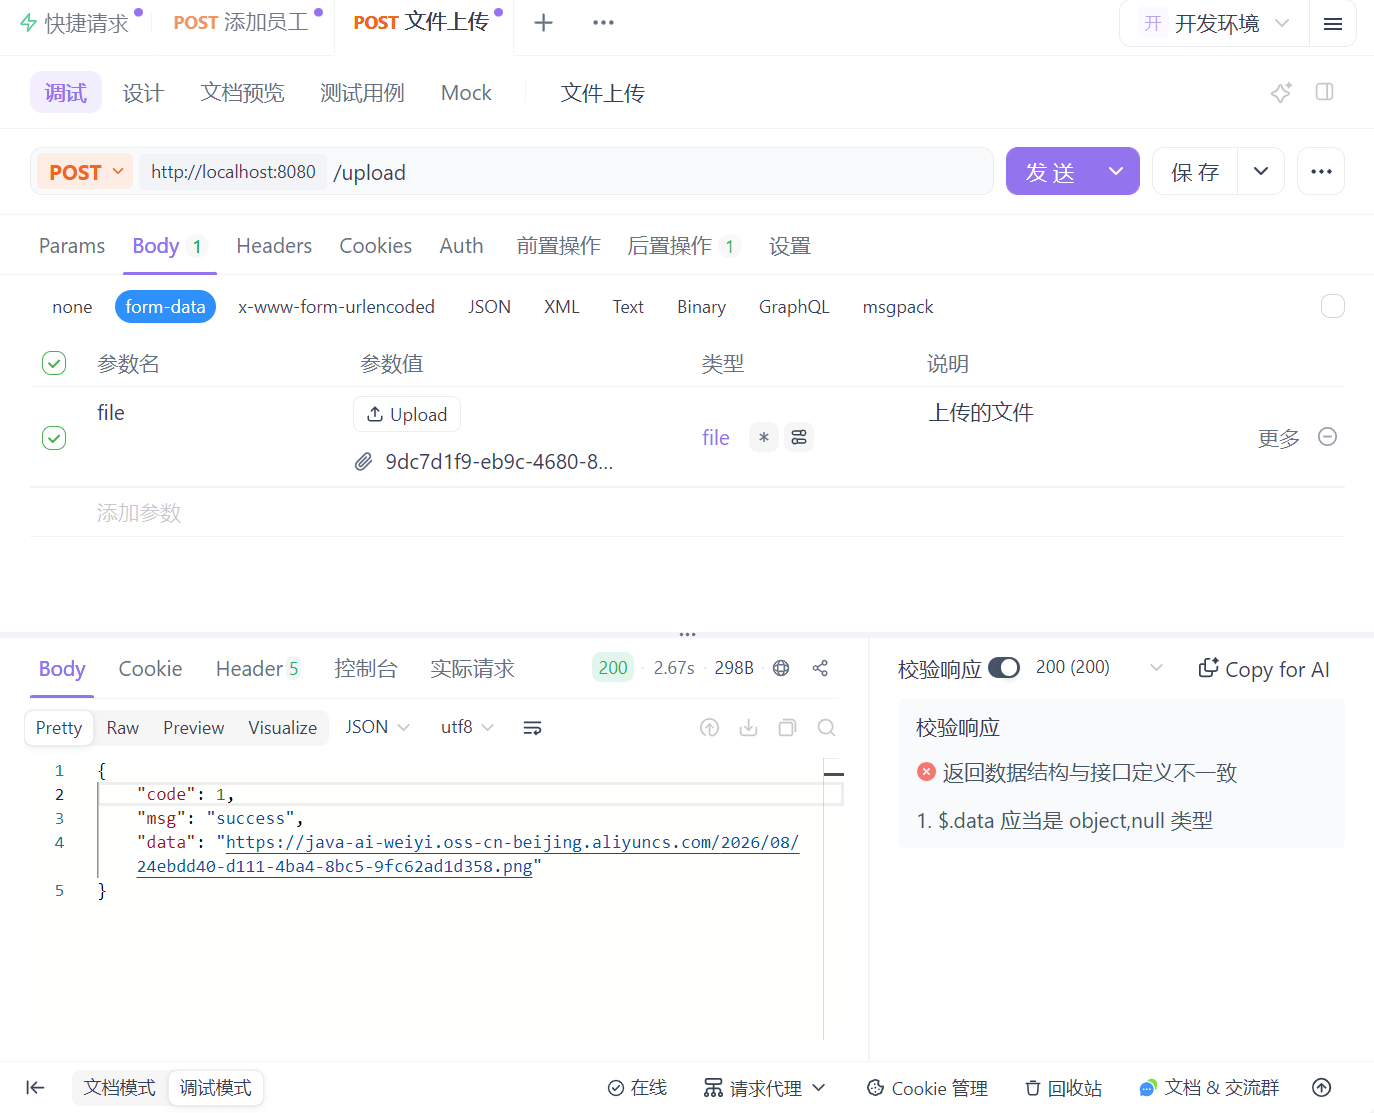Remove the file parameter with minus icon
Image resolution: width=1374 pixels, height=1113 pixels.
tap(1328, 437)
